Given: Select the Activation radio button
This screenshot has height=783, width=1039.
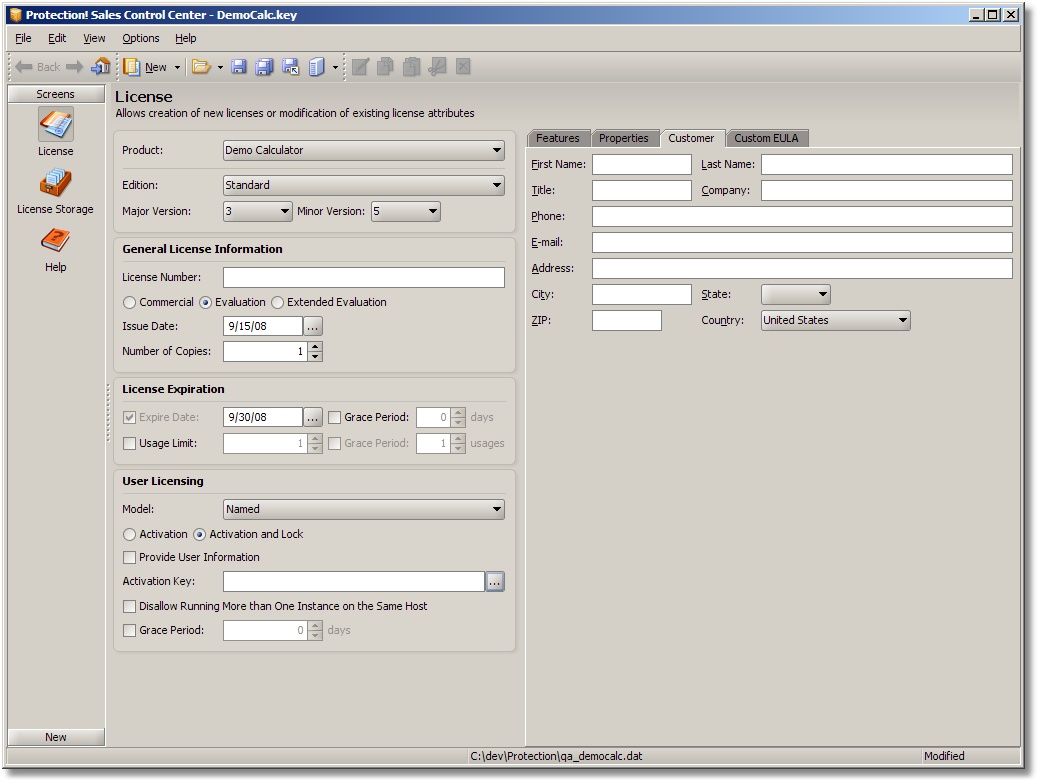Looking at the screenshot, I should coord(130,535).
